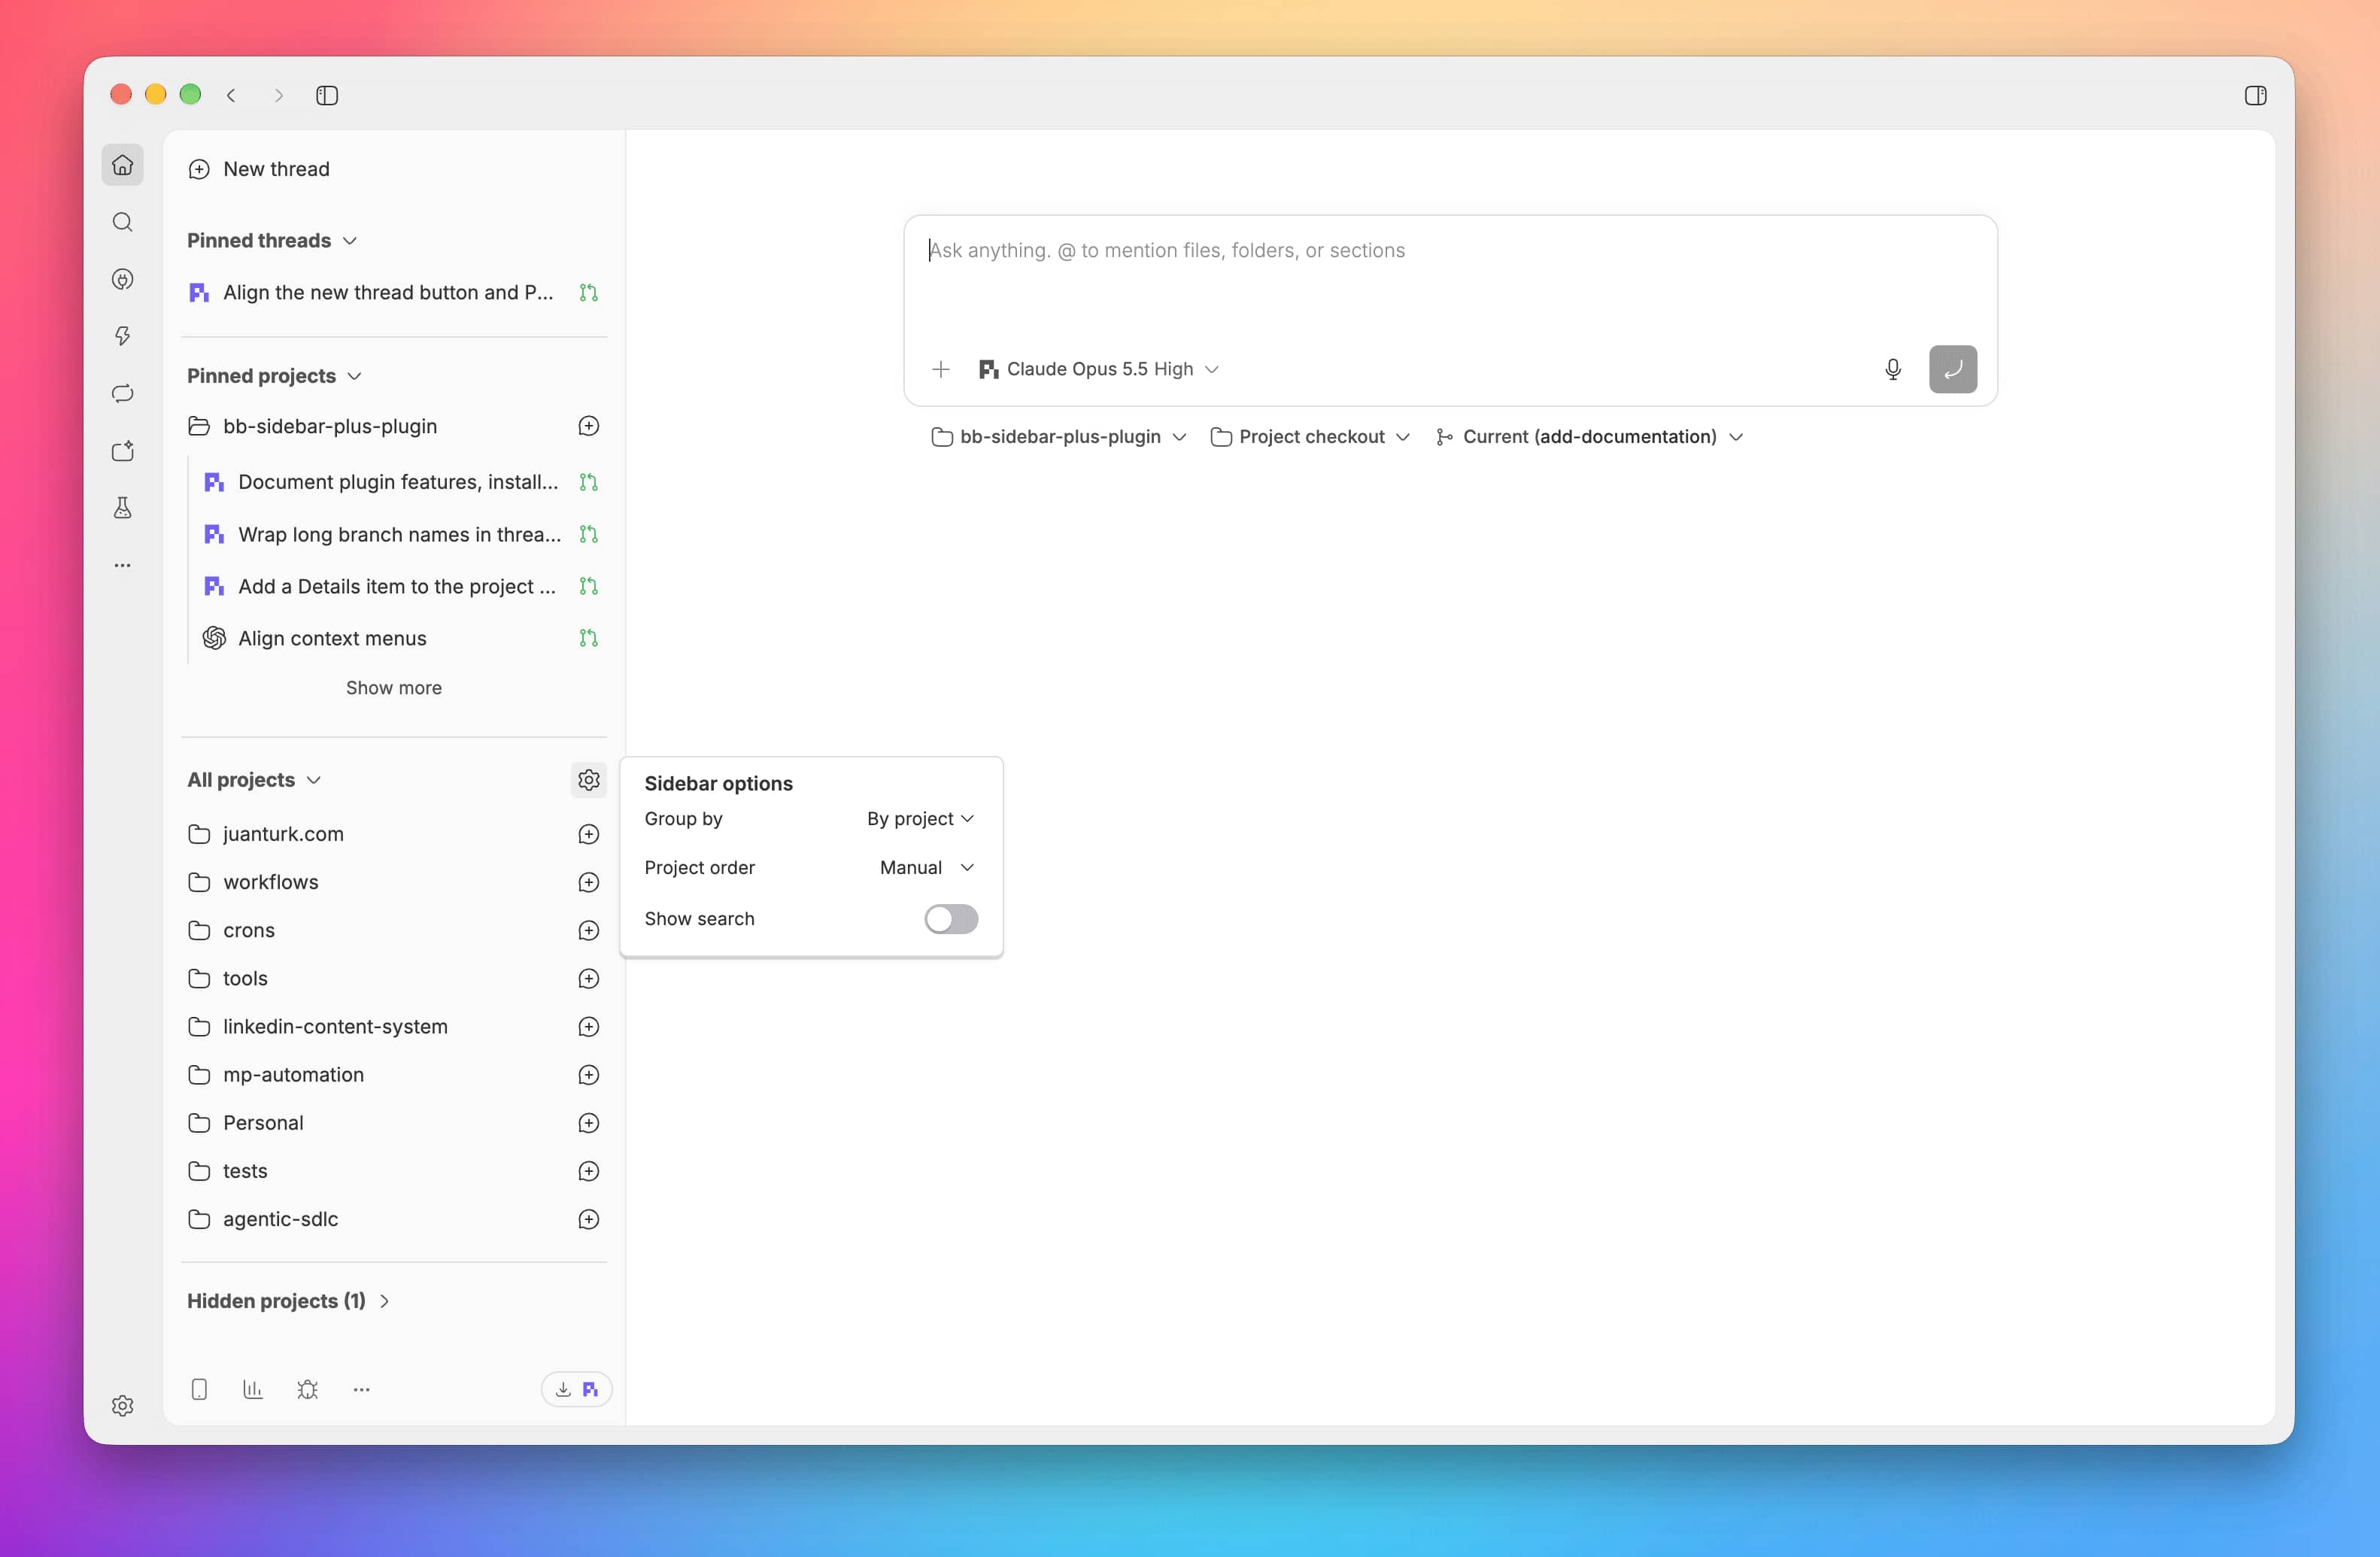Screen dimensions: 2380x1557
Task: Click the send arrow button in prompt box
Action: coord(1952,369)
